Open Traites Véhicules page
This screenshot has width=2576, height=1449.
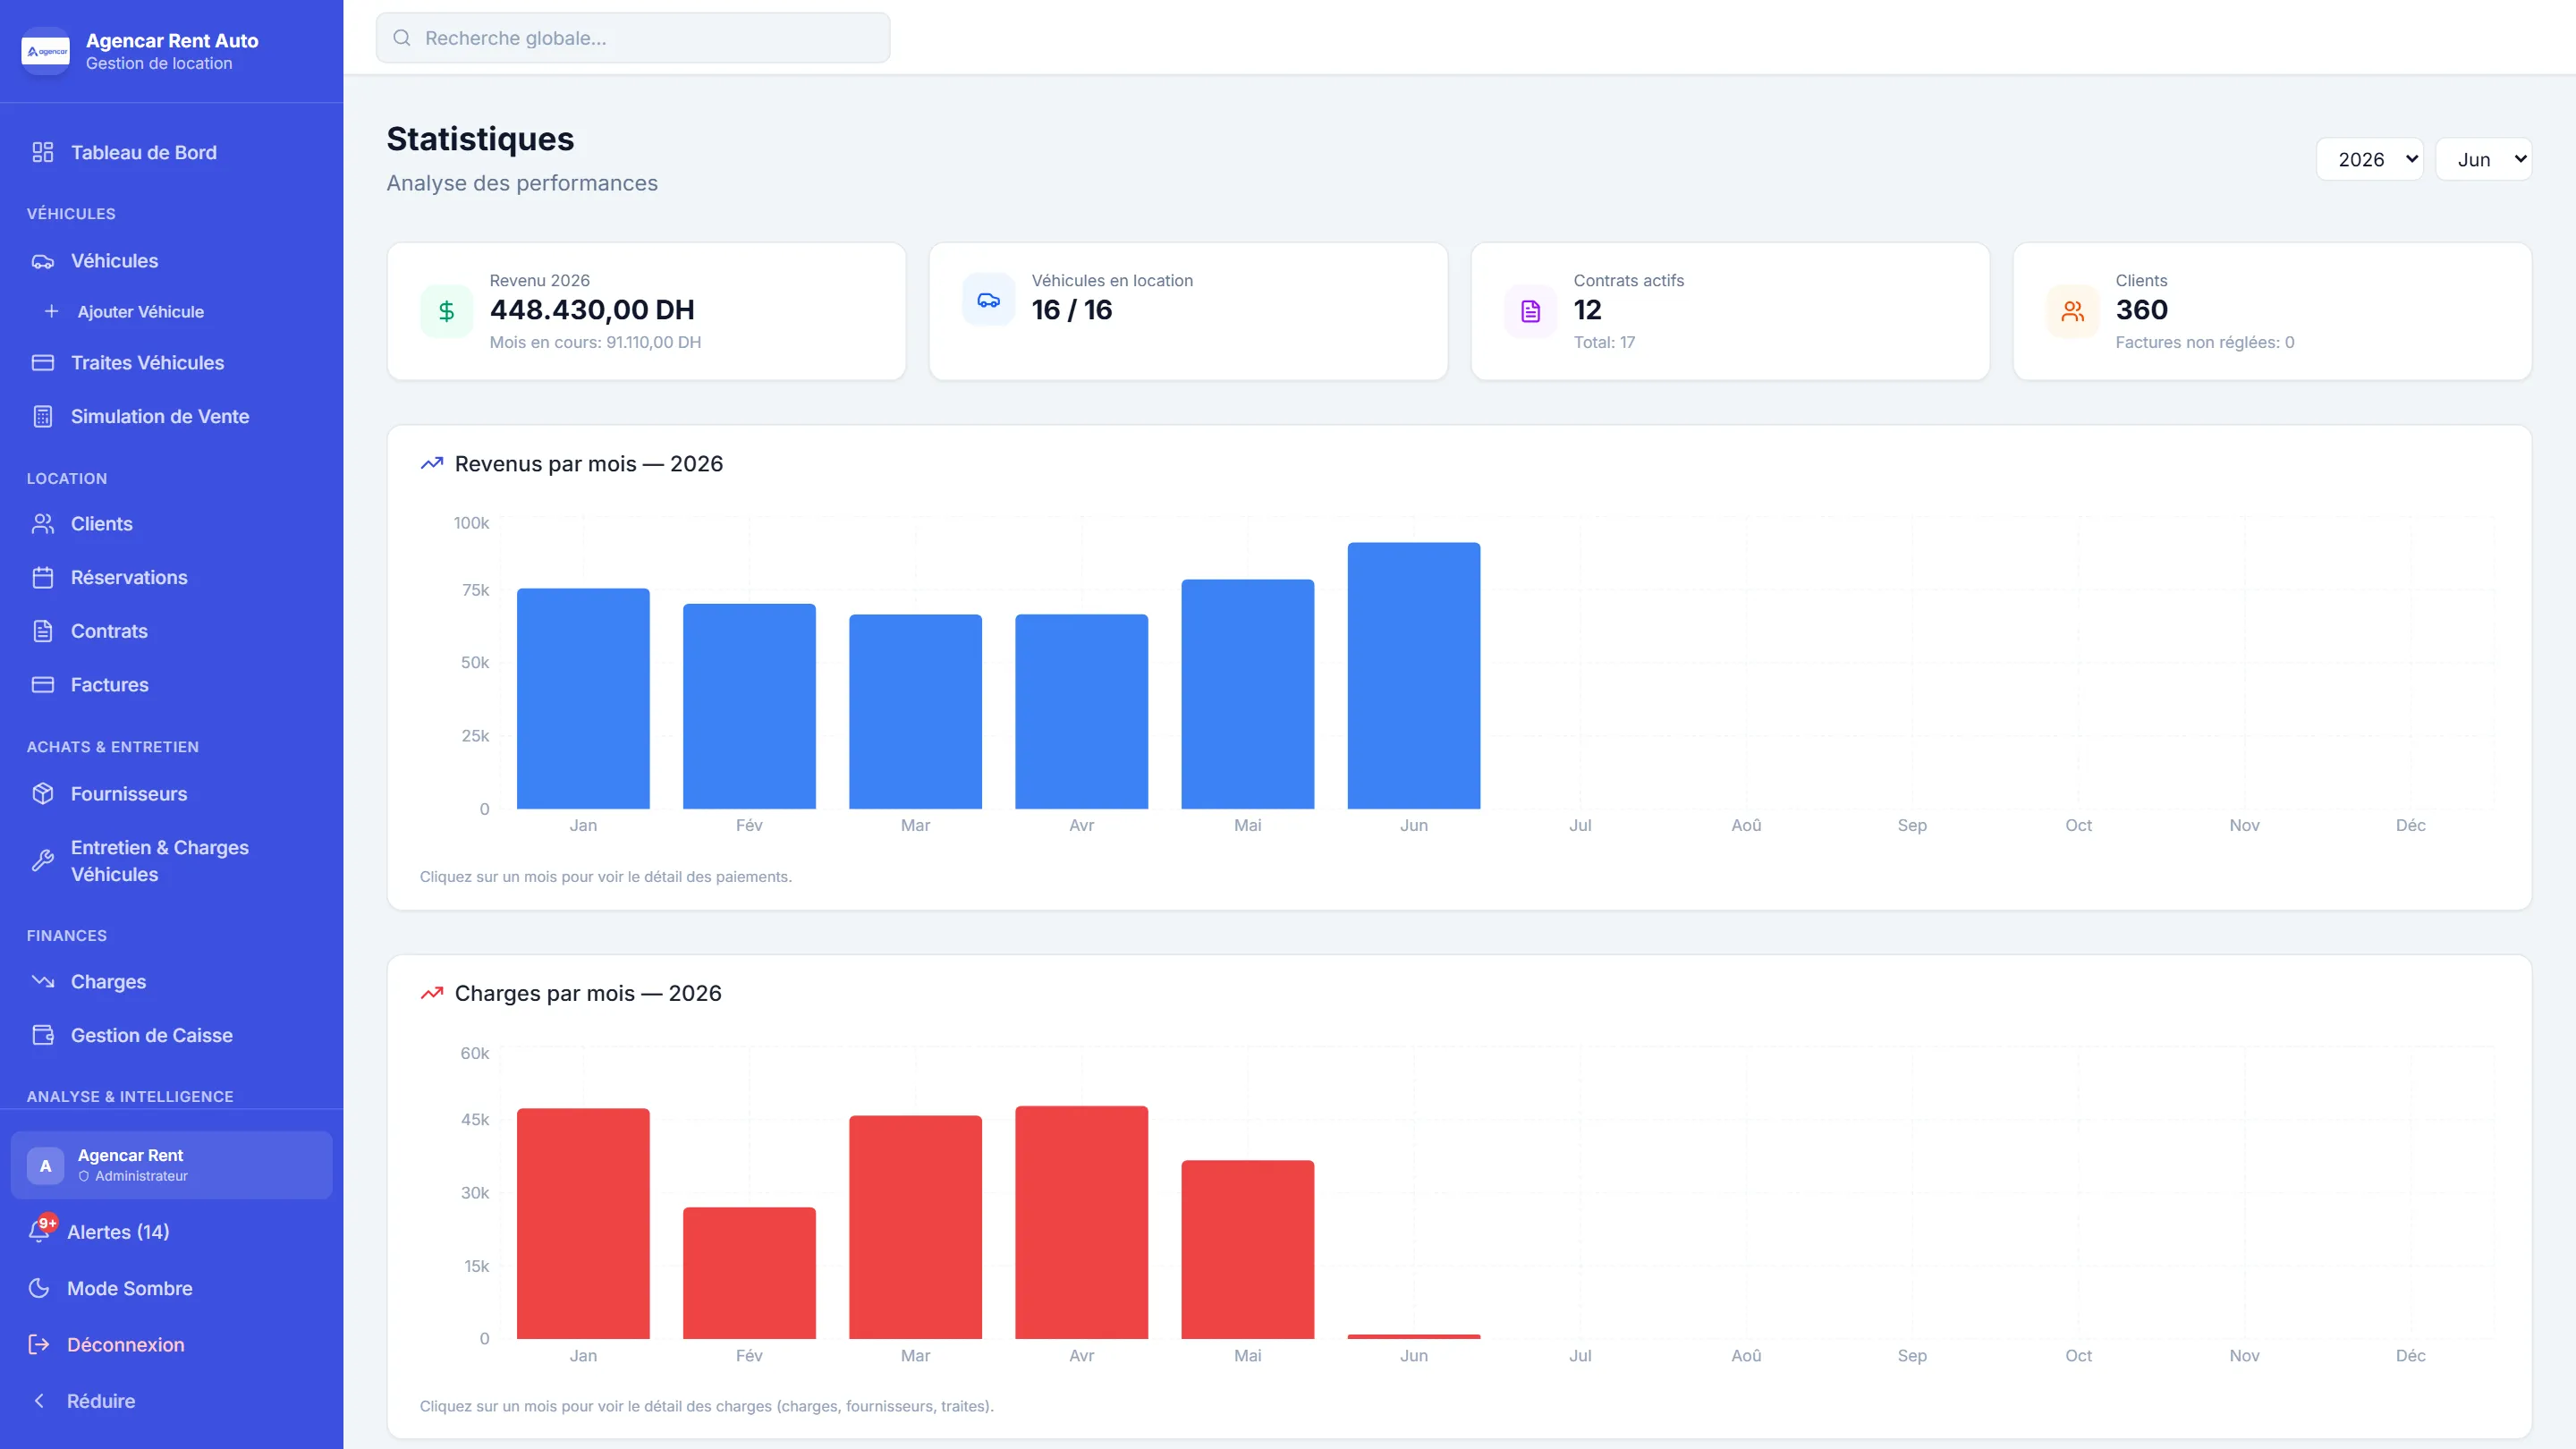coord(171,363)
